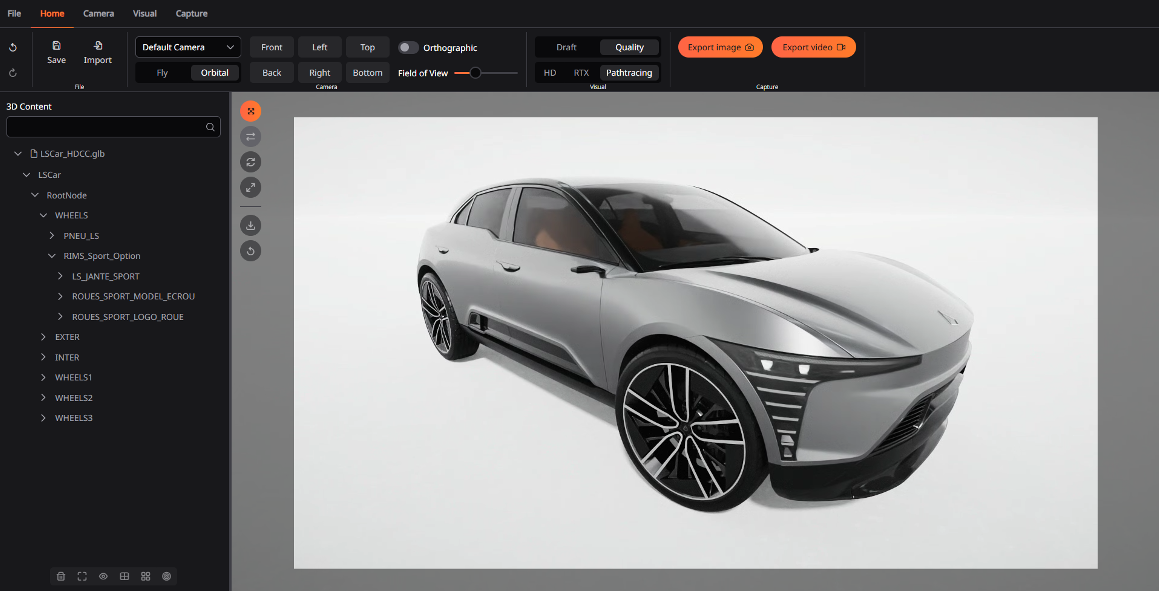Click the expand fullscreen arrows icon
1159x591 pixels.
pyautogui.click(x=251, y=187)
